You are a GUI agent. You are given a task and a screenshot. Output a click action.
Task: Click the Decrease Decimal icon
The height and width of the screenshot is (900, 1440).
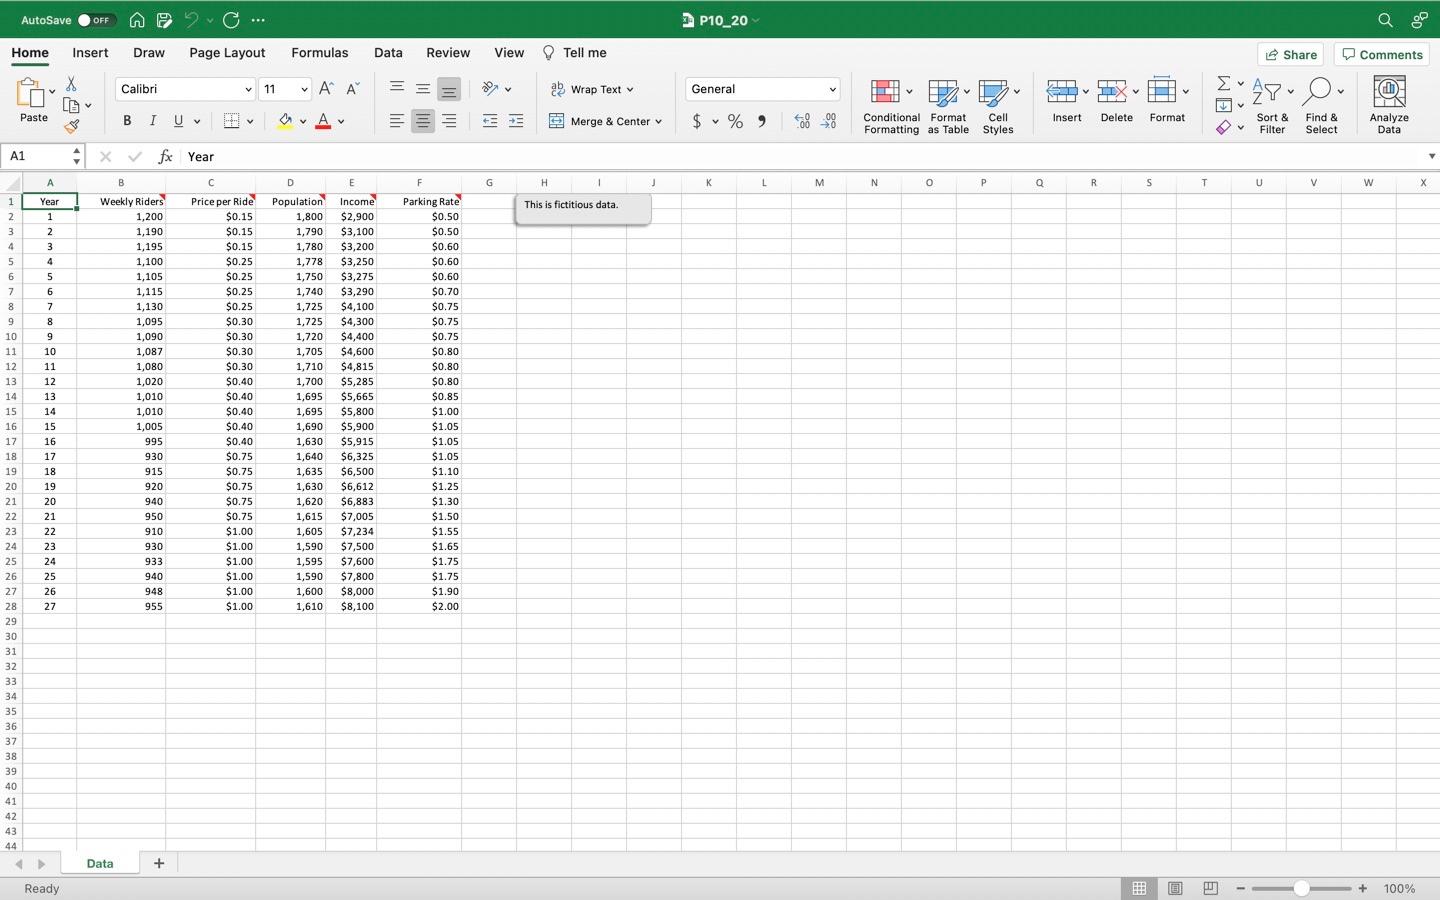[829, 121]
